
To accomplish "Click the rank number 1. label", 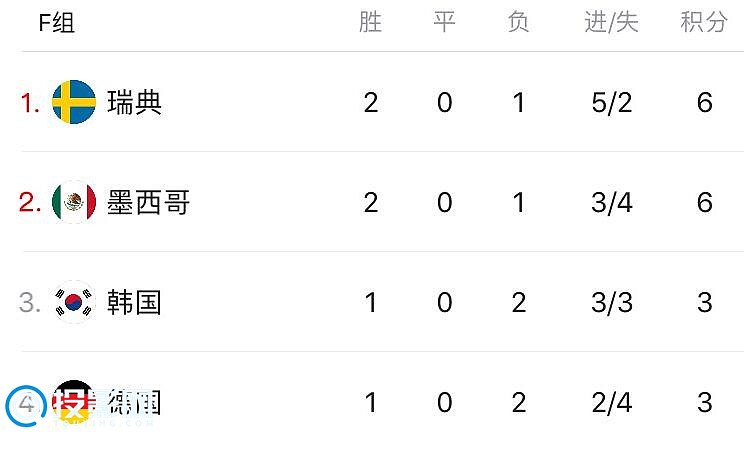I will pos(30,103).
